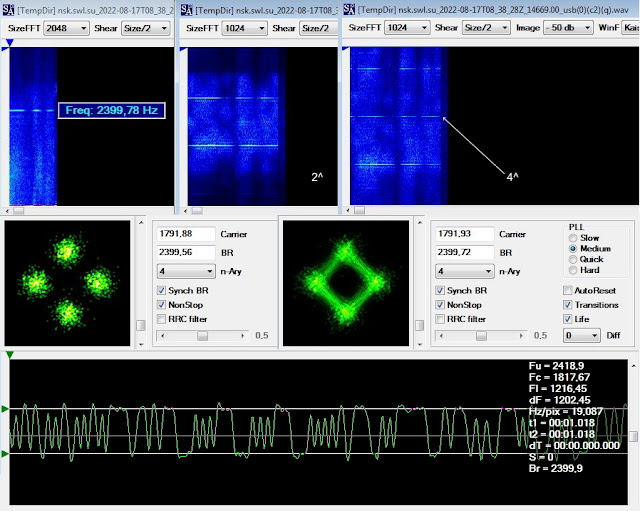The height and width of the screenshot is (511, 640).
Task: Click the SA icon of the third spectrum window
Action: pyautogui.click(x=349, y=9)
